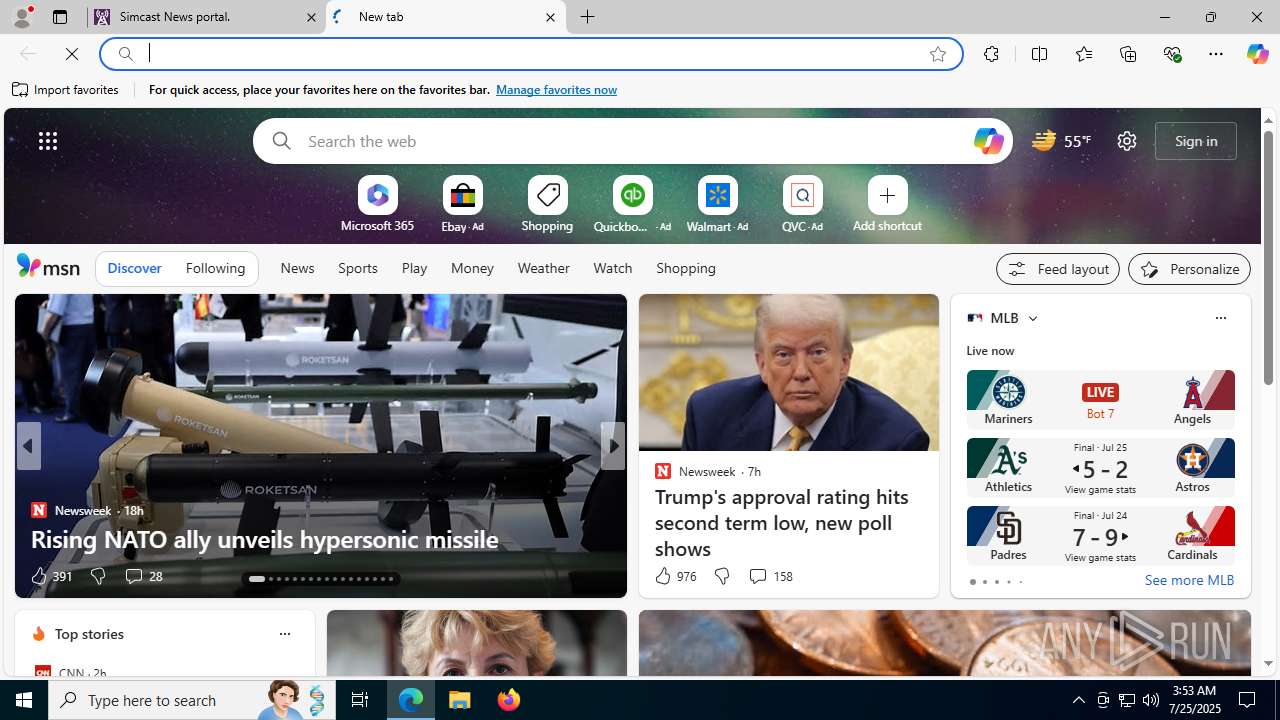The height and width of the screenshot is (720, 1280).
Task: Open the browser profile icon
Action: click(21, 17)
